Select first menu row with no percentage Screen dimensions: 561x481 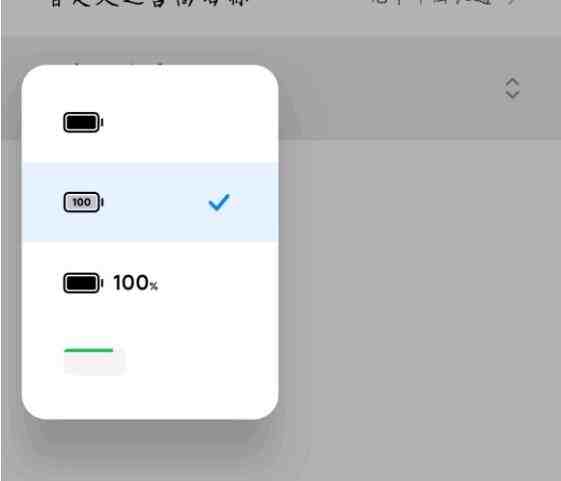(150, 122)
